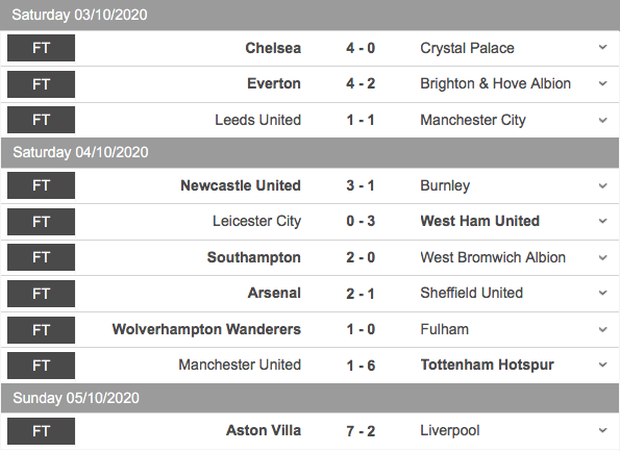
Task: Expand the Newcastle United vs Burnley row
Action: pos(603,186)
